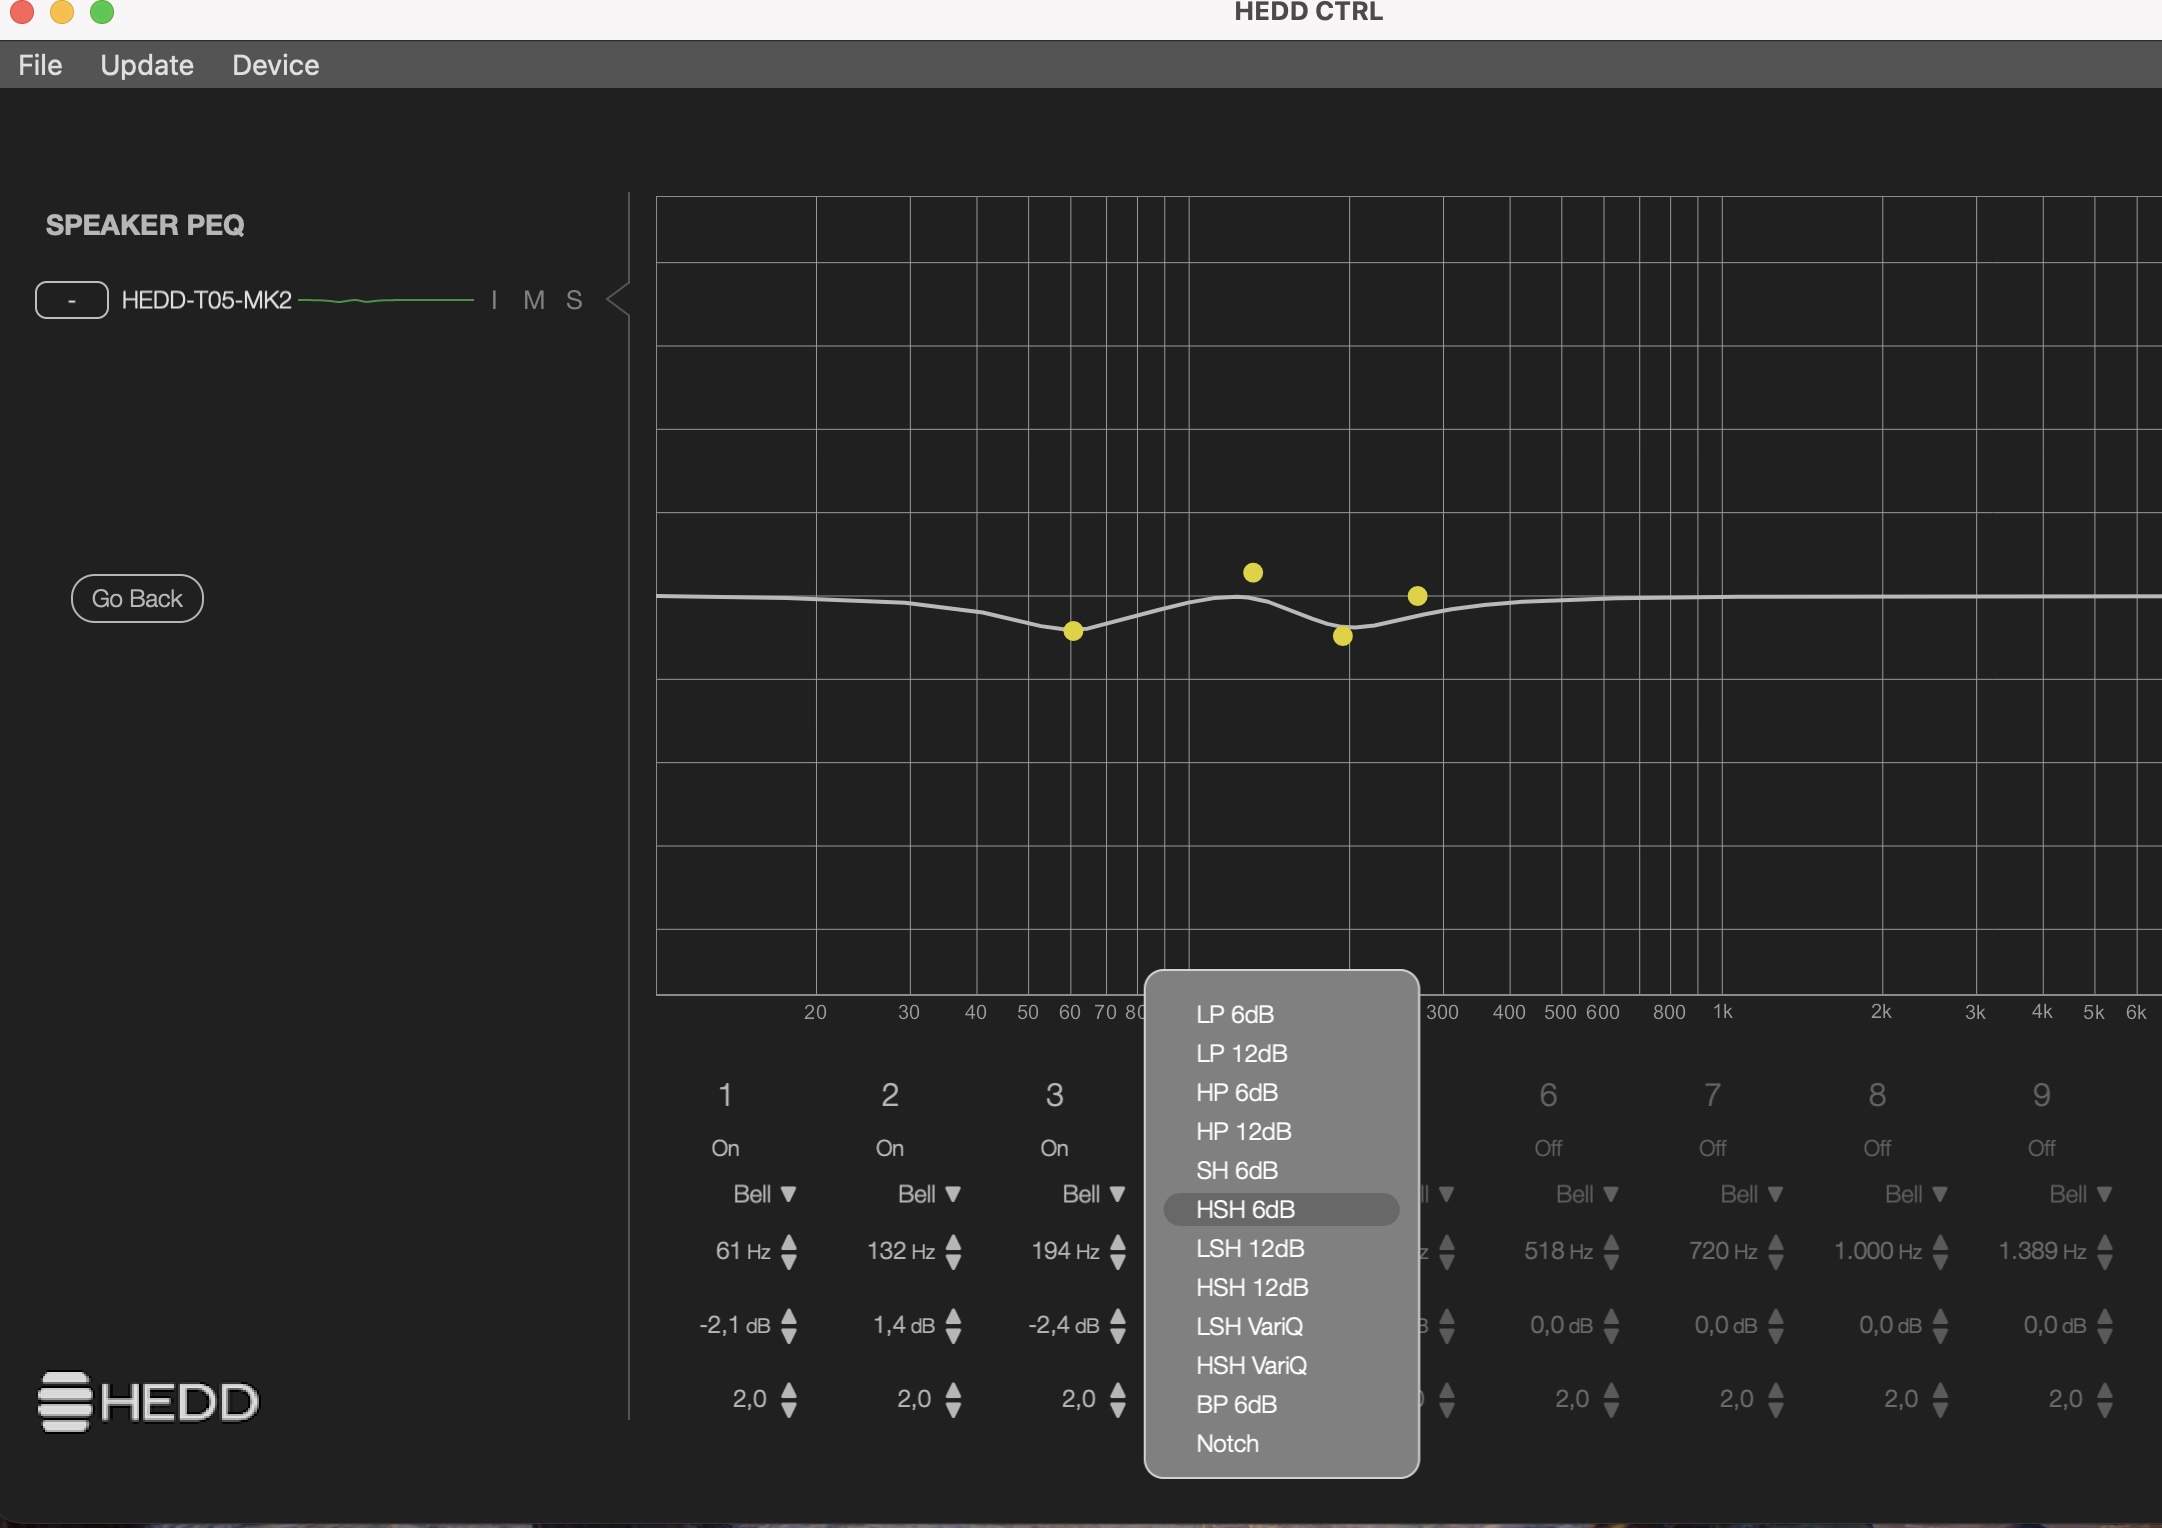Open the Update menu
The width and height of the screenshot is (2162, 1528).
(147, 65)
